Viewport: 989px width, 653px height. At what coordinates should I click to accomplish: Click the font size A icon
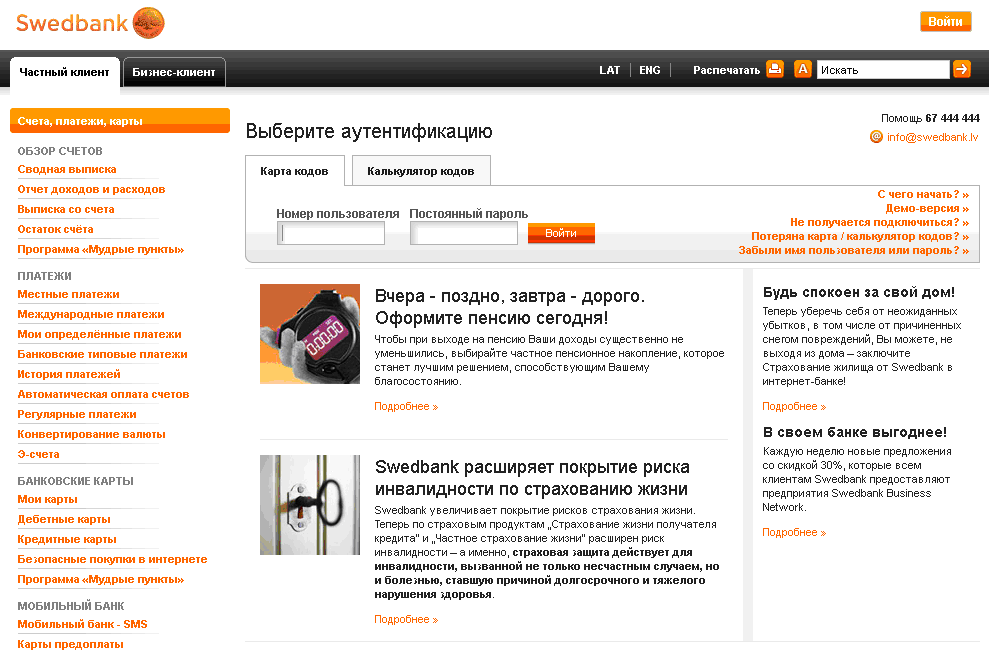[x=802, y=69]
